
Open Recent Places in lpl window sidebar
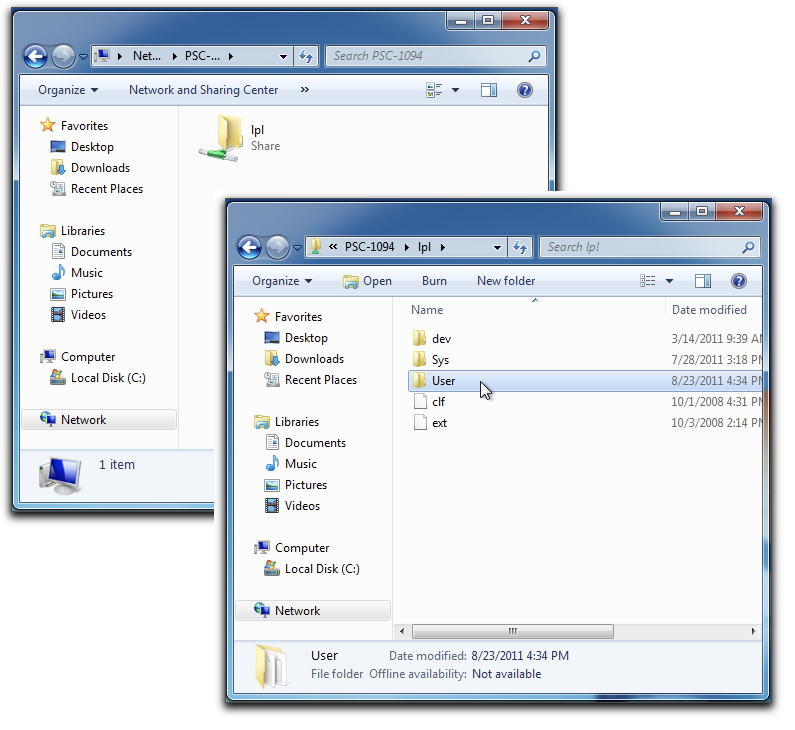tap(310, 380)
